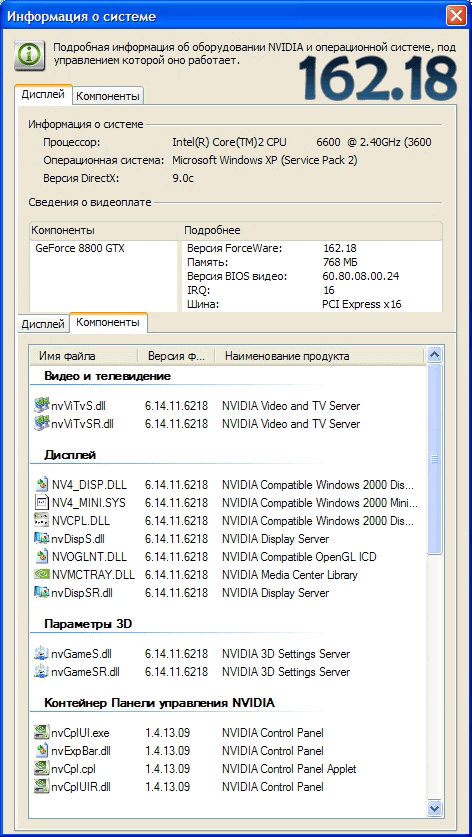Click the NVMCTRAY.DLL file name
The image size is (472, 837).
click(x=93, y=575)
